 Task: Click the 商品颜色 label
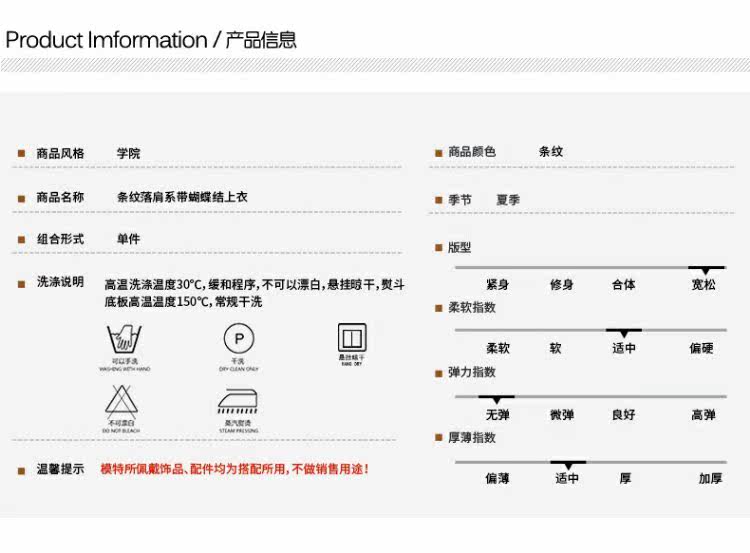click(x=472, y=152)
